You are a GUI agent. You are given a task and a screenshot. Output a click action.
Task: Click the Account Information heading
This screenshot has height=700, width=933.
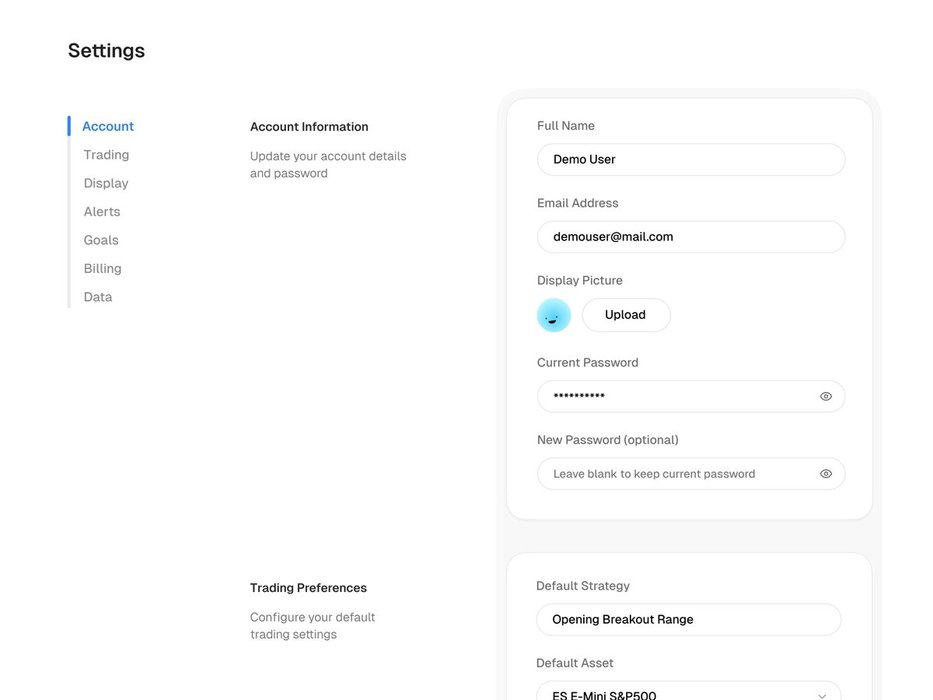(x=309, y=127)
